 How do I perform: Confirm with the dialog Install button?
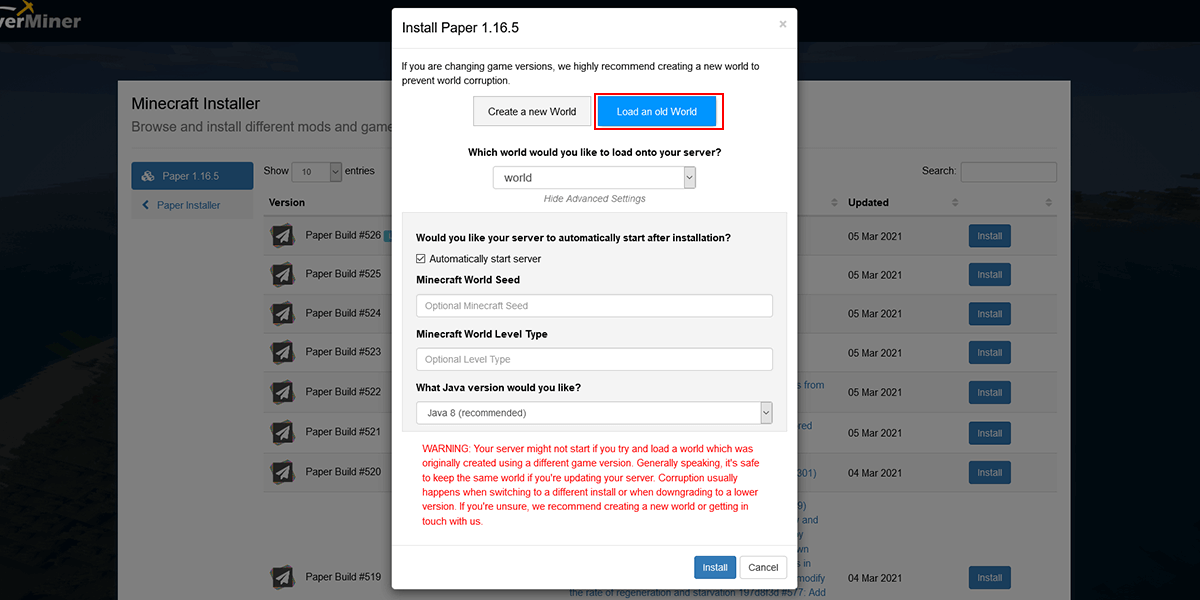(x=715, y=567)
